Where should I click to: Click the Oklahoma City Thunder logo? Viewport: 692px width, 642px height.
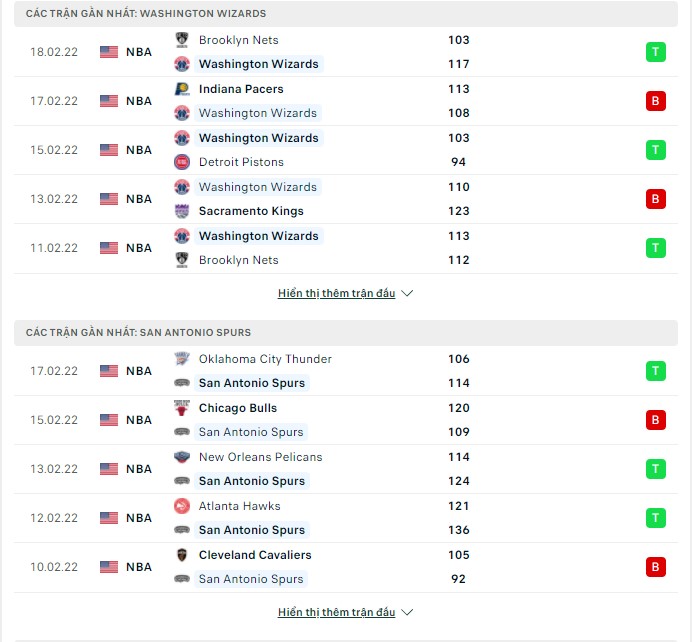182,359
